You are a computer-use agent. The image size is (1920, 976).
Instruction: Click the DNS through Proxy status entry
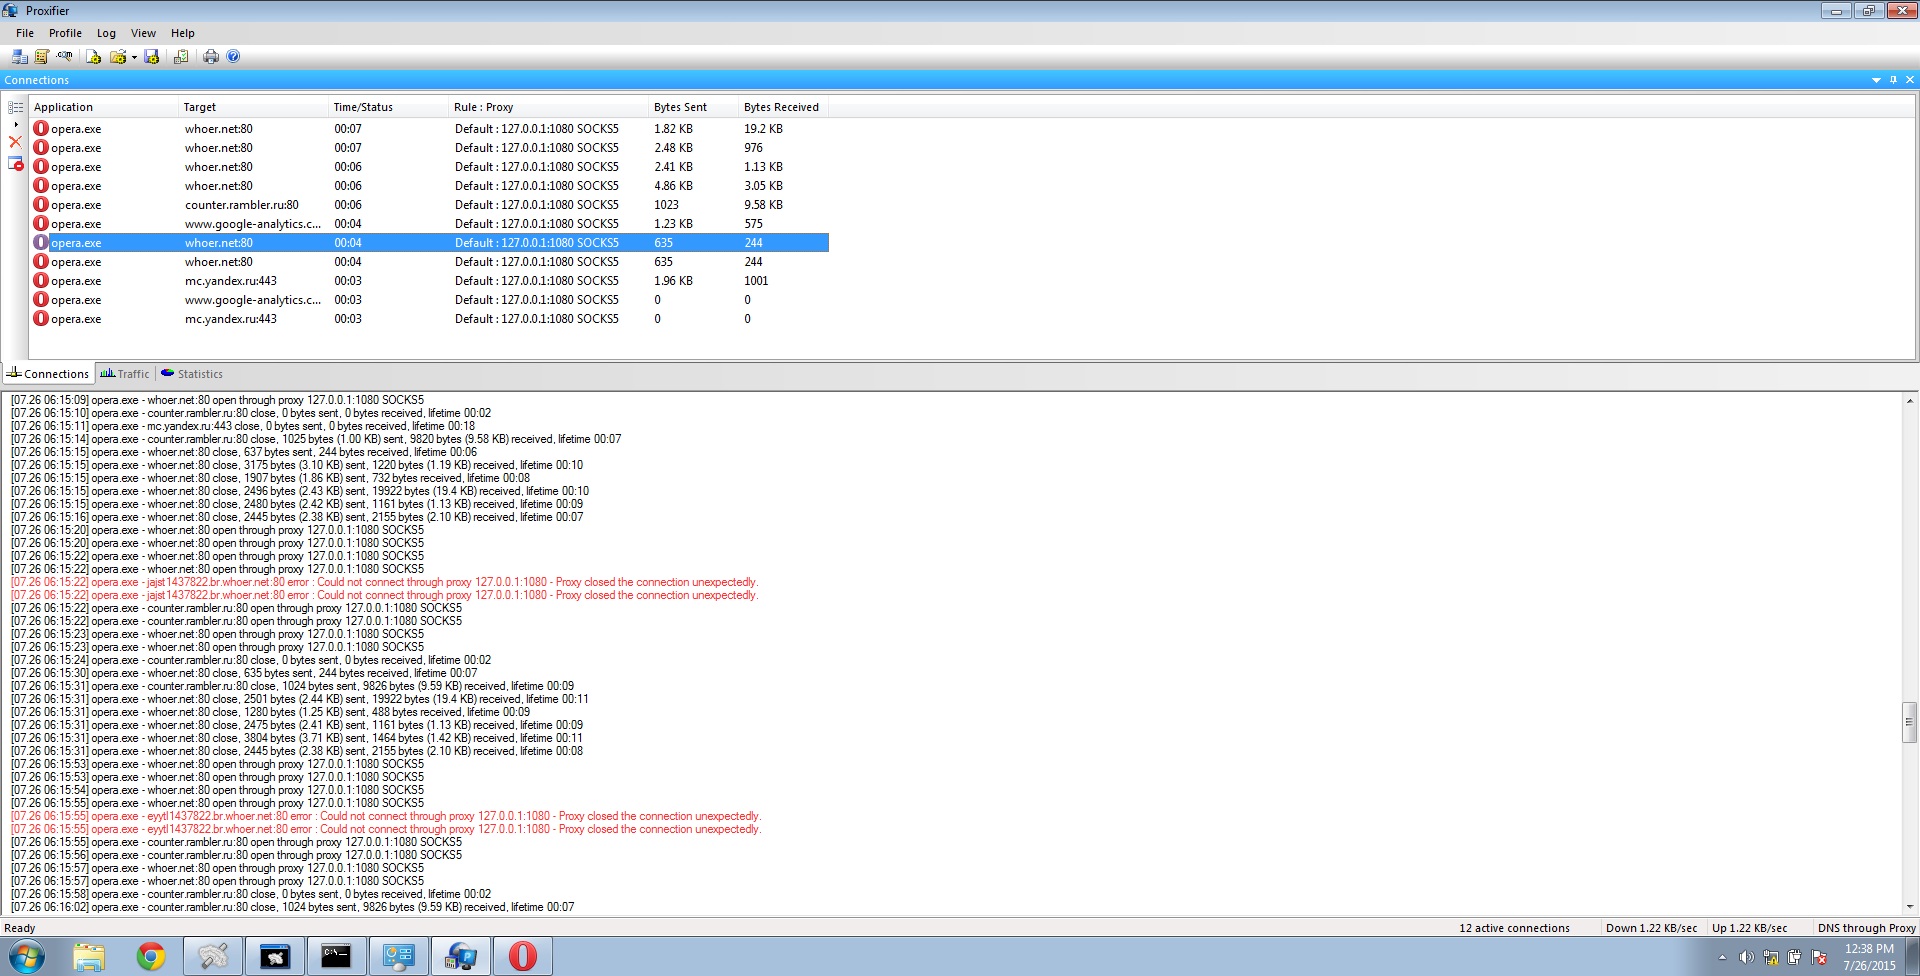[1866, 928]
